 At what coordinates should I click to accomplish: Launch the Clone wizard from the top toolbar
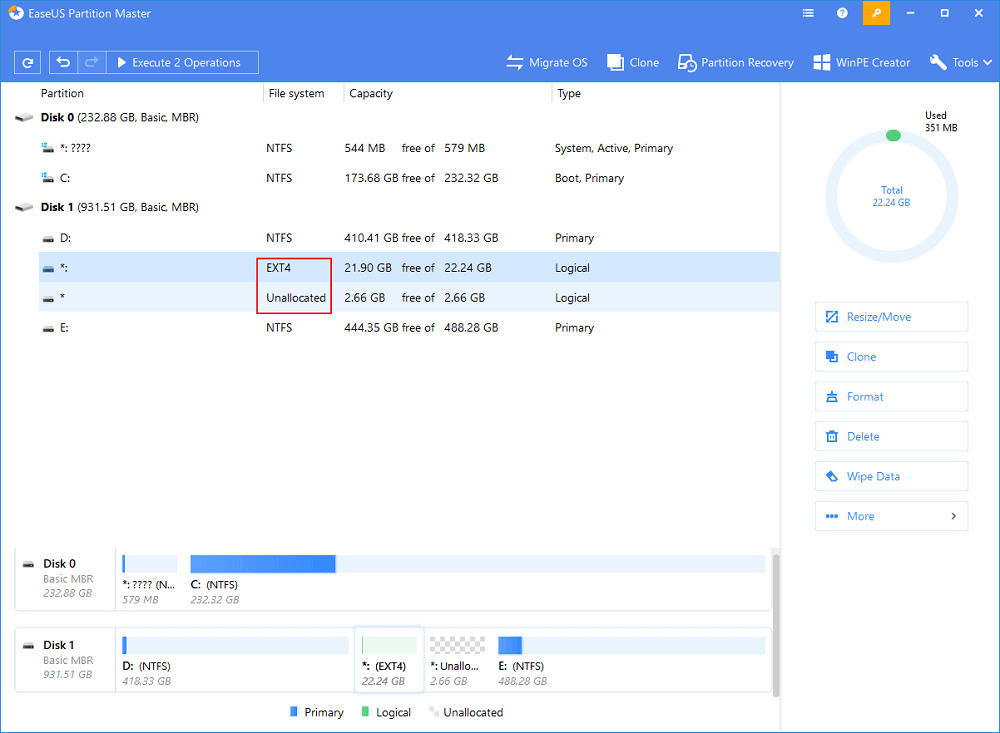click(632, 62)
